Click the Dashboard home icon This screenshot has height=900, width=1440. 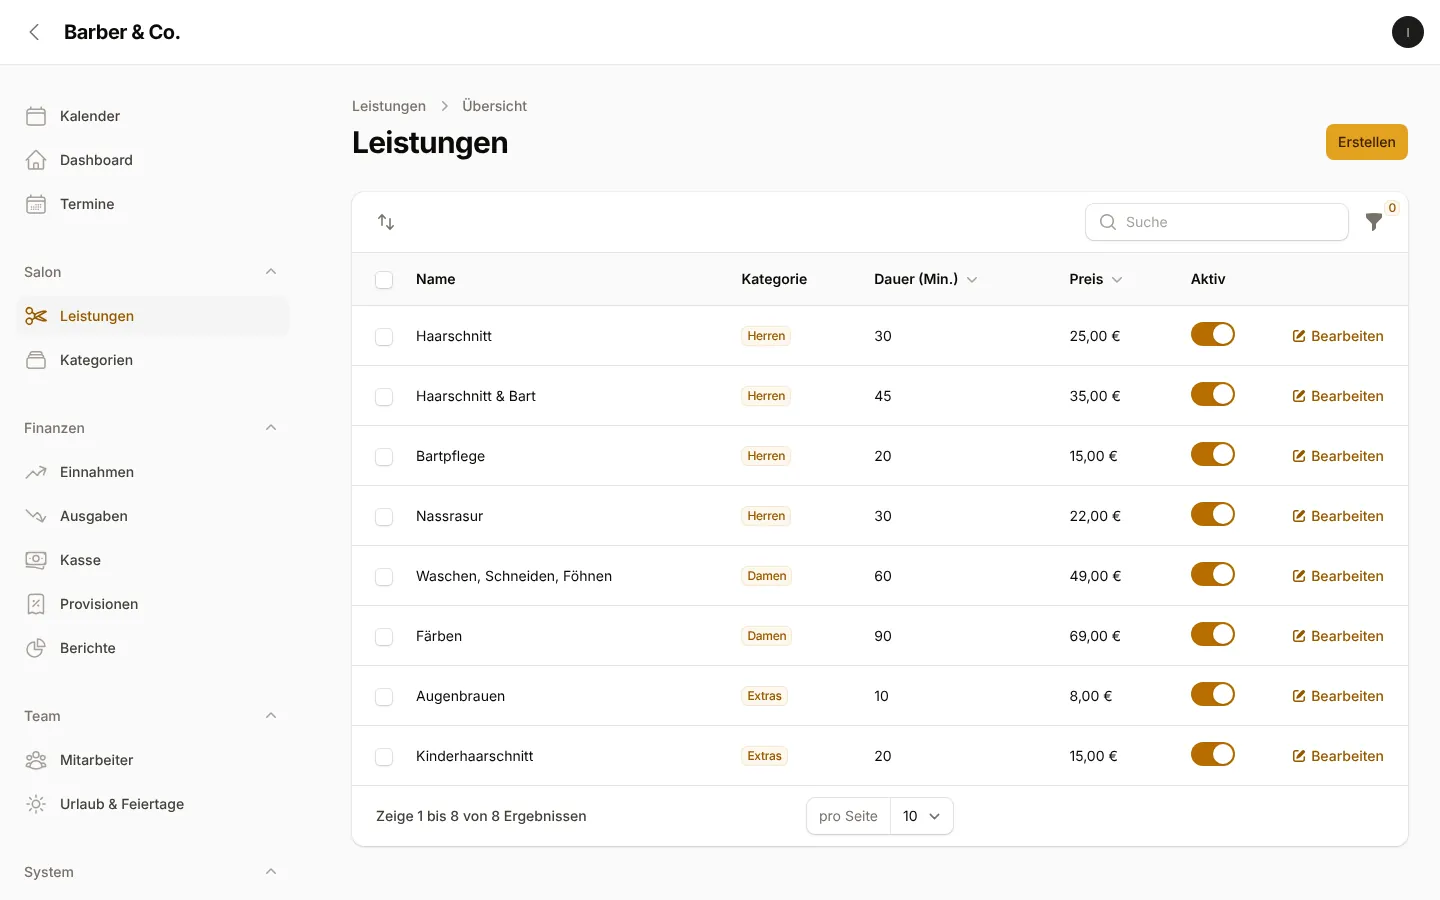point(36,160)
